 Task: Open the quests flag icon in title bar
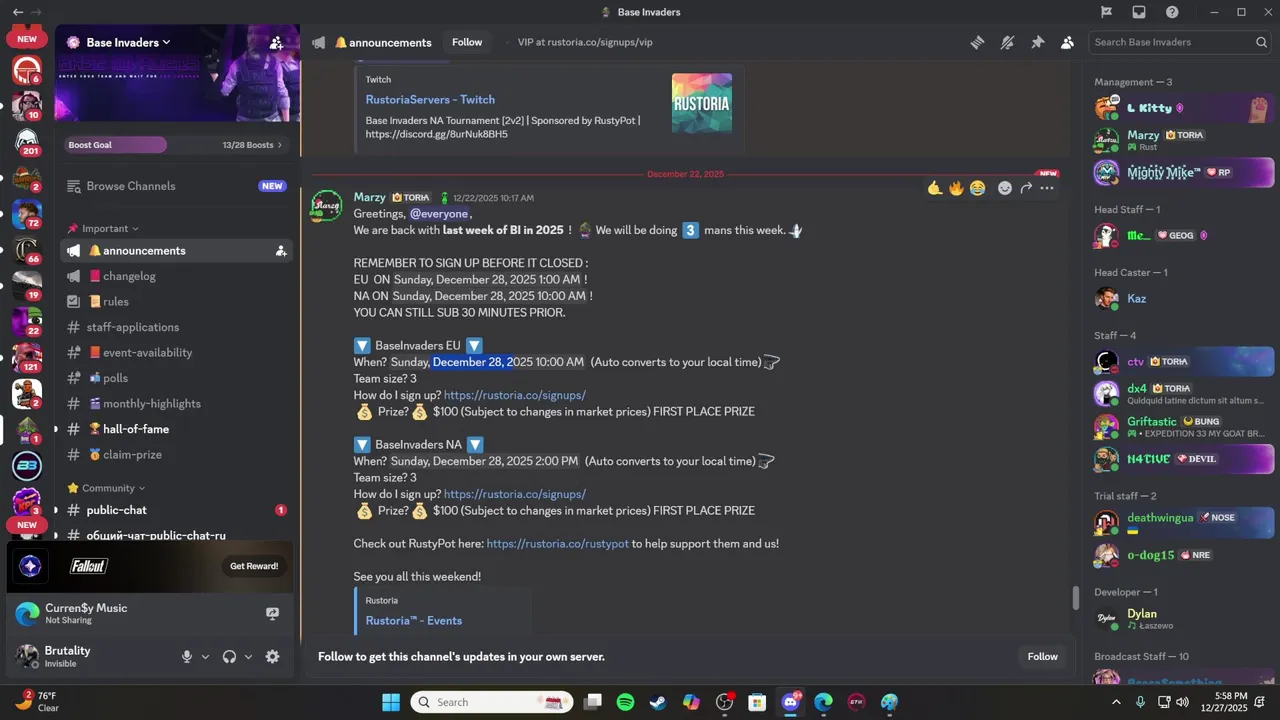(x=1106, y=12)
